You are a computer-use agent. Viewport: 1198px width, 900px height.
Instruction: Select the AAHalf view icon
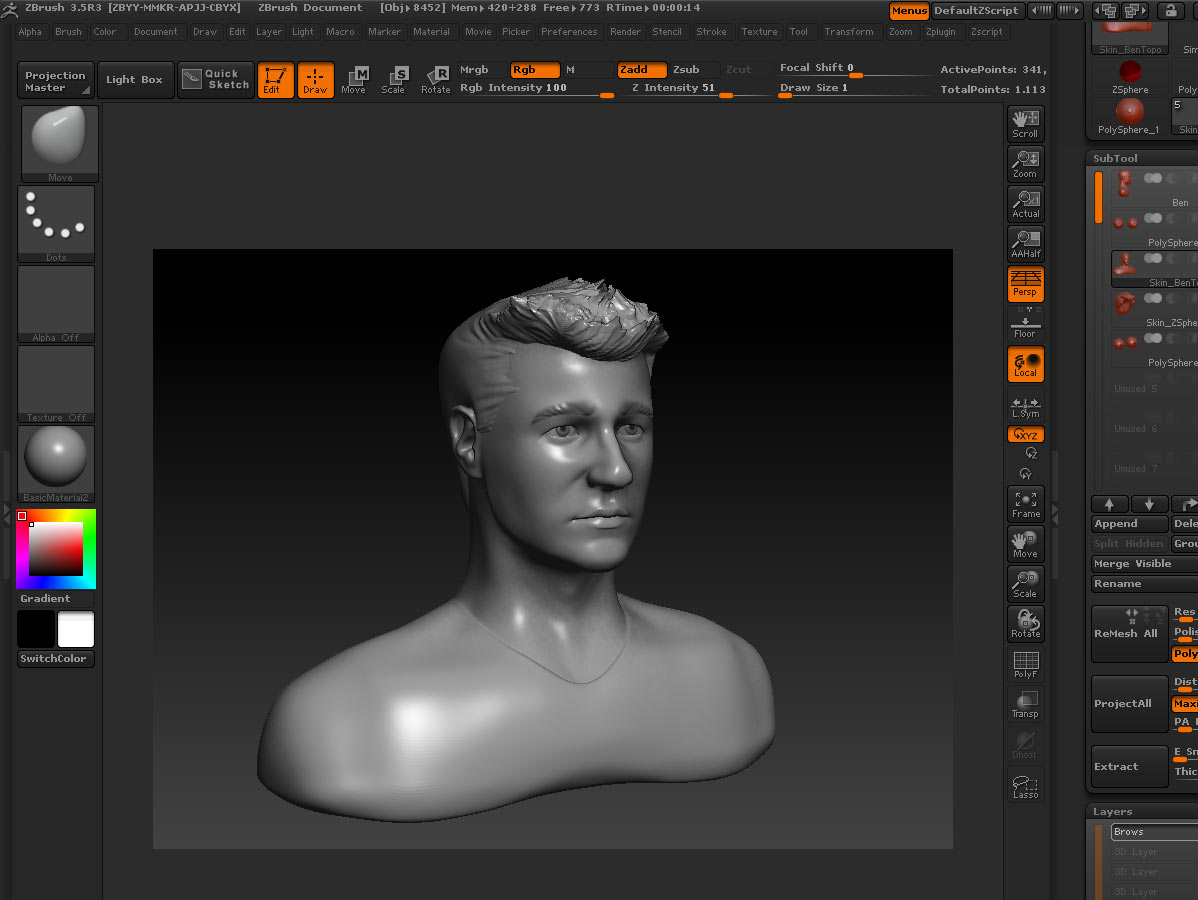tap(1025, 244)
